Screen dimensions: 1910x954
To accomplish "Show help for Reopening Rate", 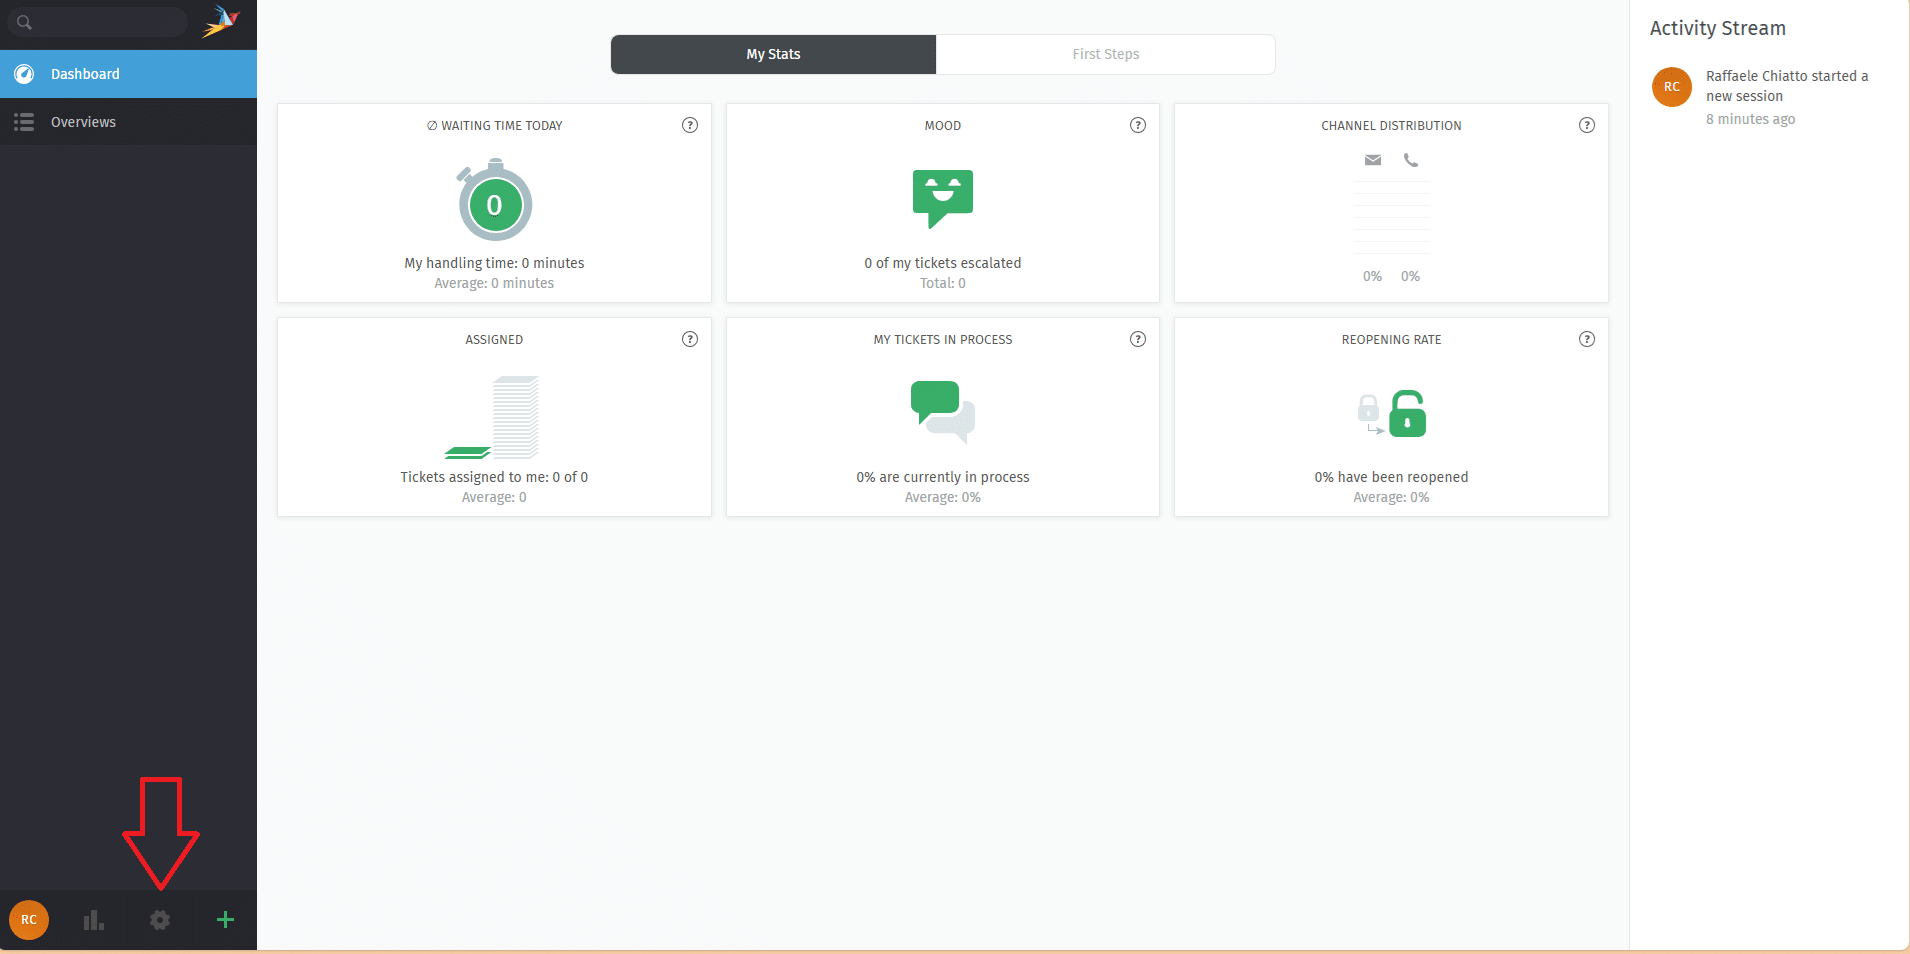I will point(1587,339).
